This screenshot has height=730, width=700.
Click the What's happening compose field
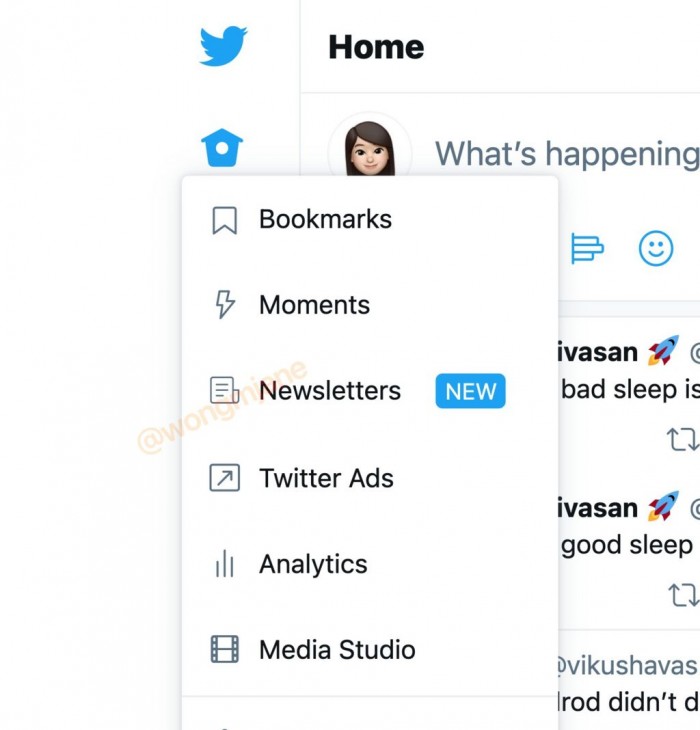pyautogui.click(x=567, y=154)
